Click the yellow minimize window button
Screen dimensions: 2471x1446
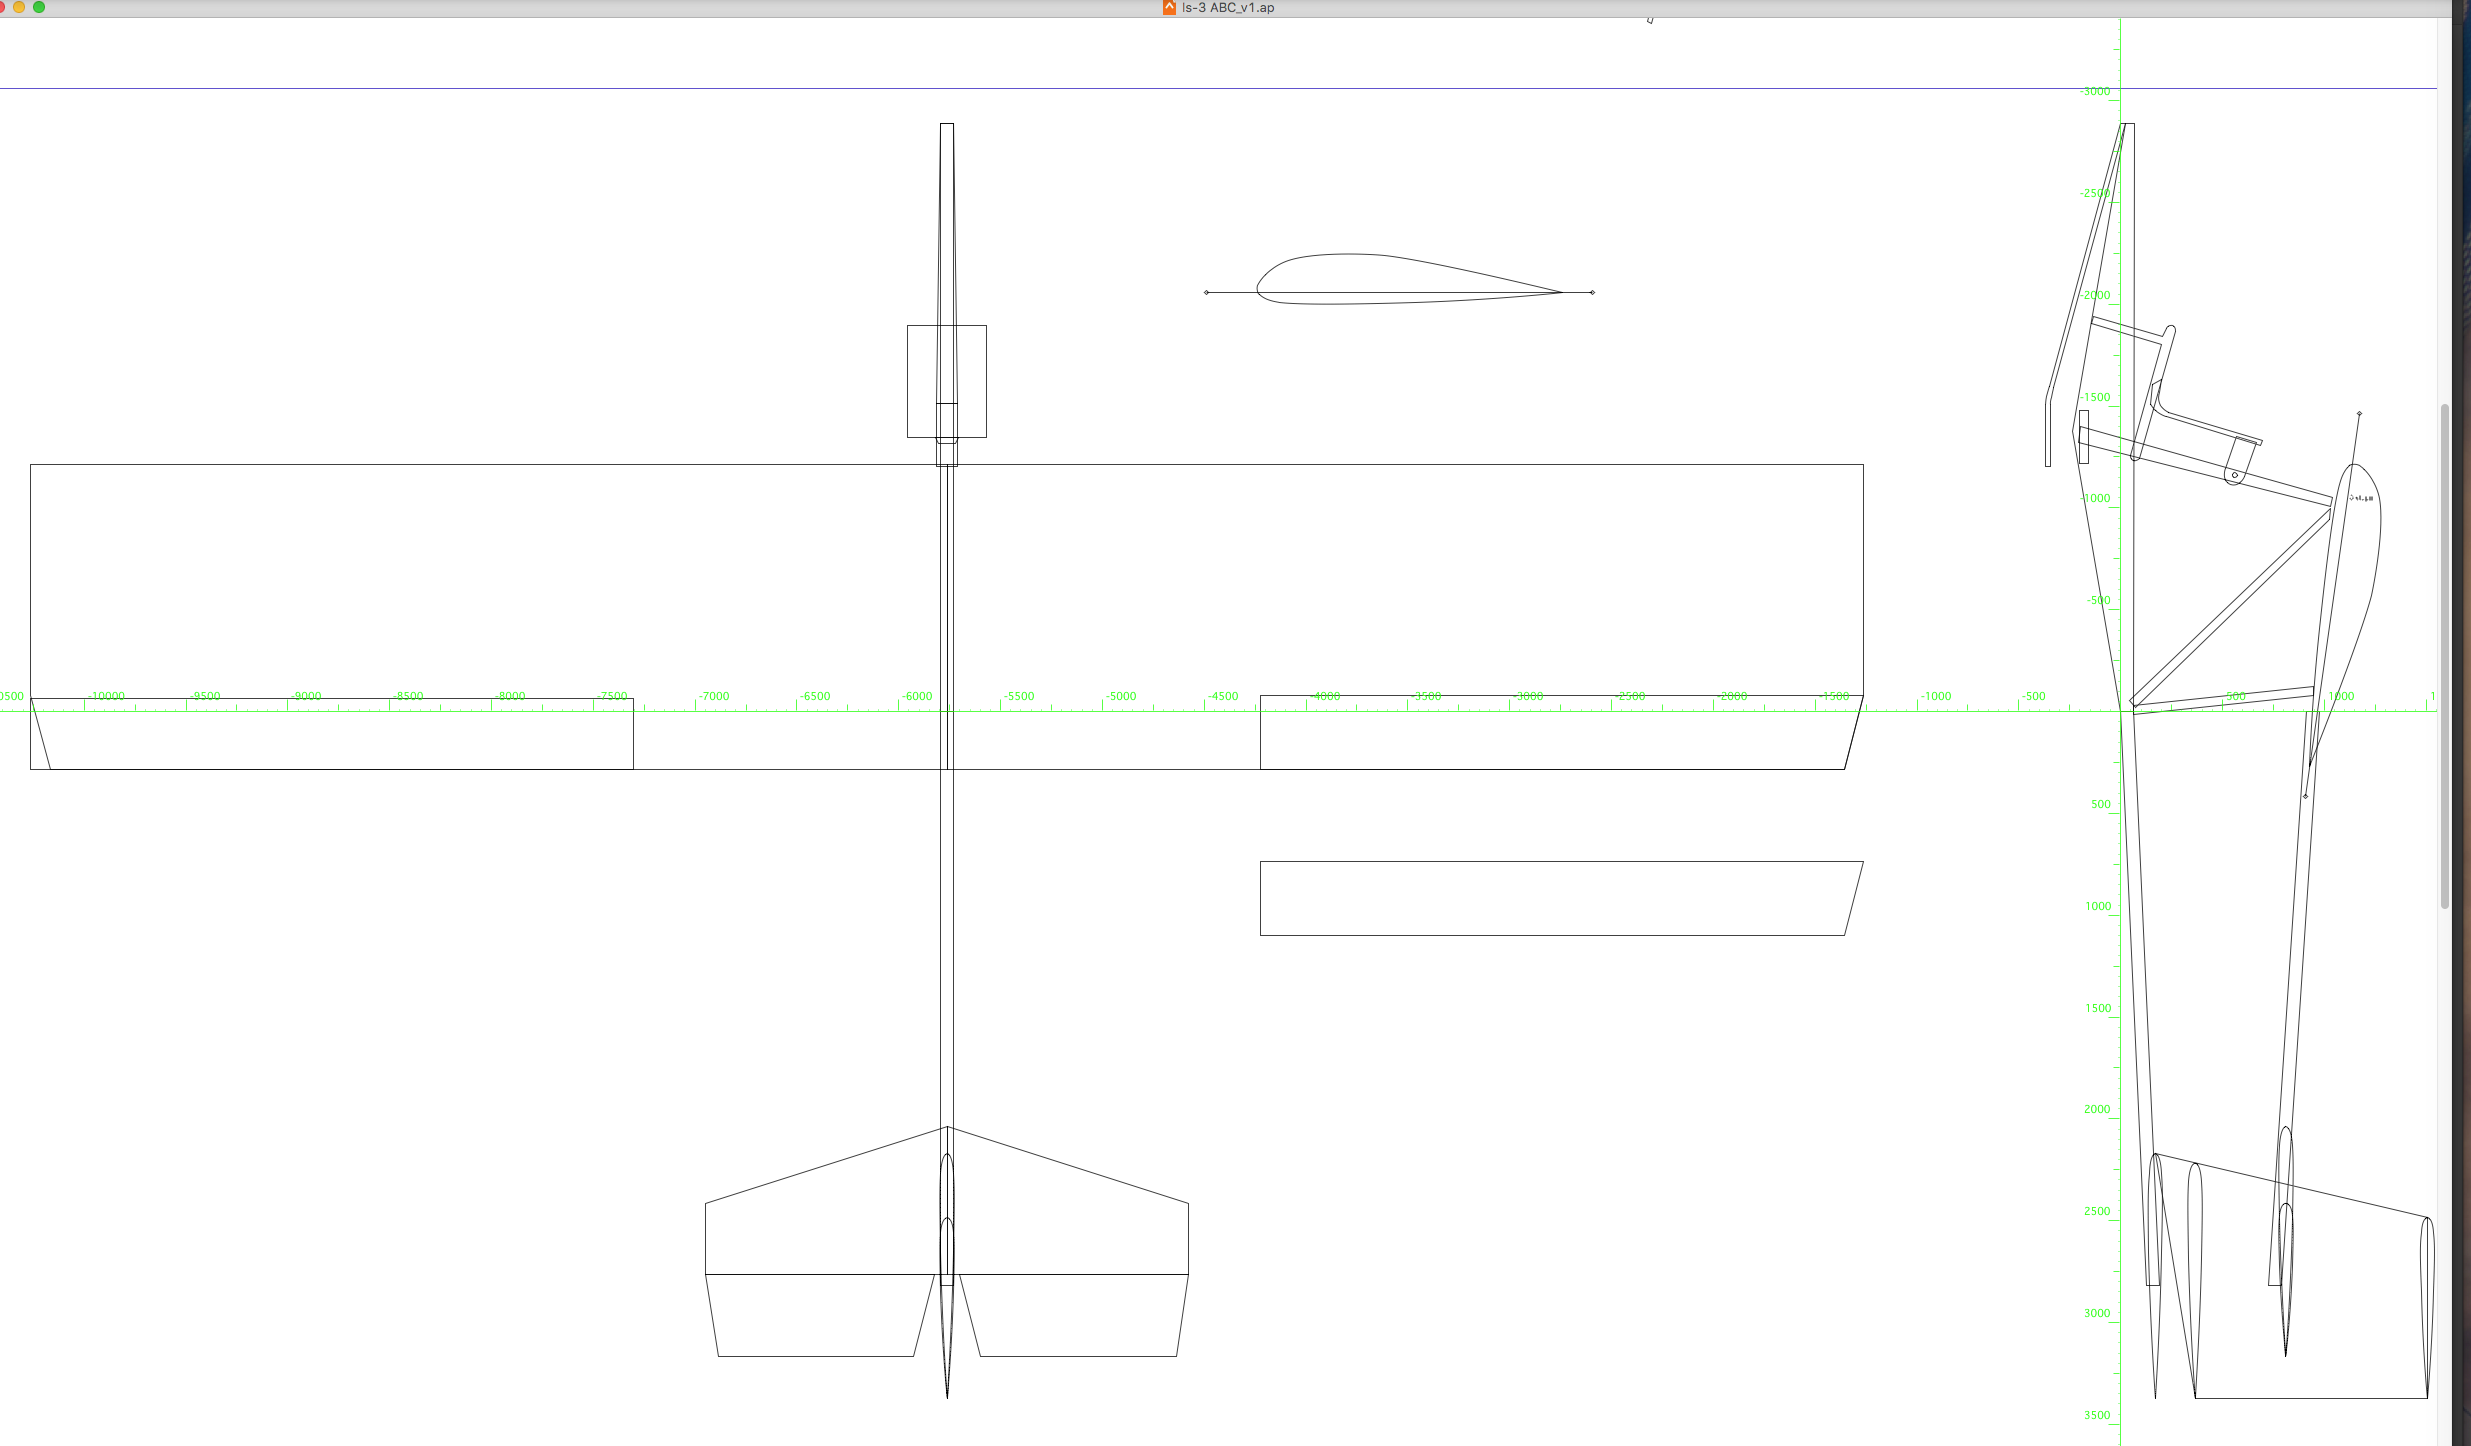point(19,7)
